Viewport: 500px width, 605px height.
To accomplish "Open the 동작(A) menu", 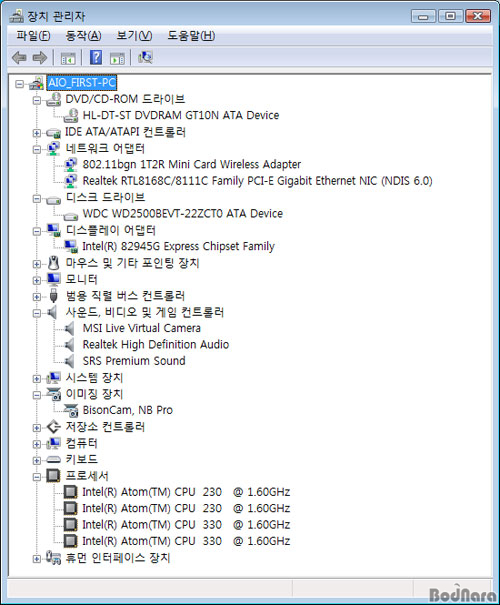I will 83,36.
